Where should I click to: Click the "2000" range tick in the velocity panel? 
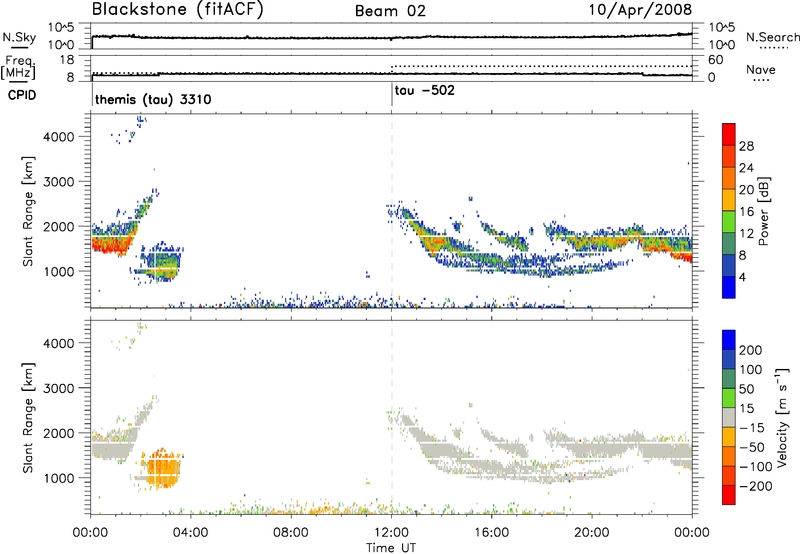coord(58,433)
